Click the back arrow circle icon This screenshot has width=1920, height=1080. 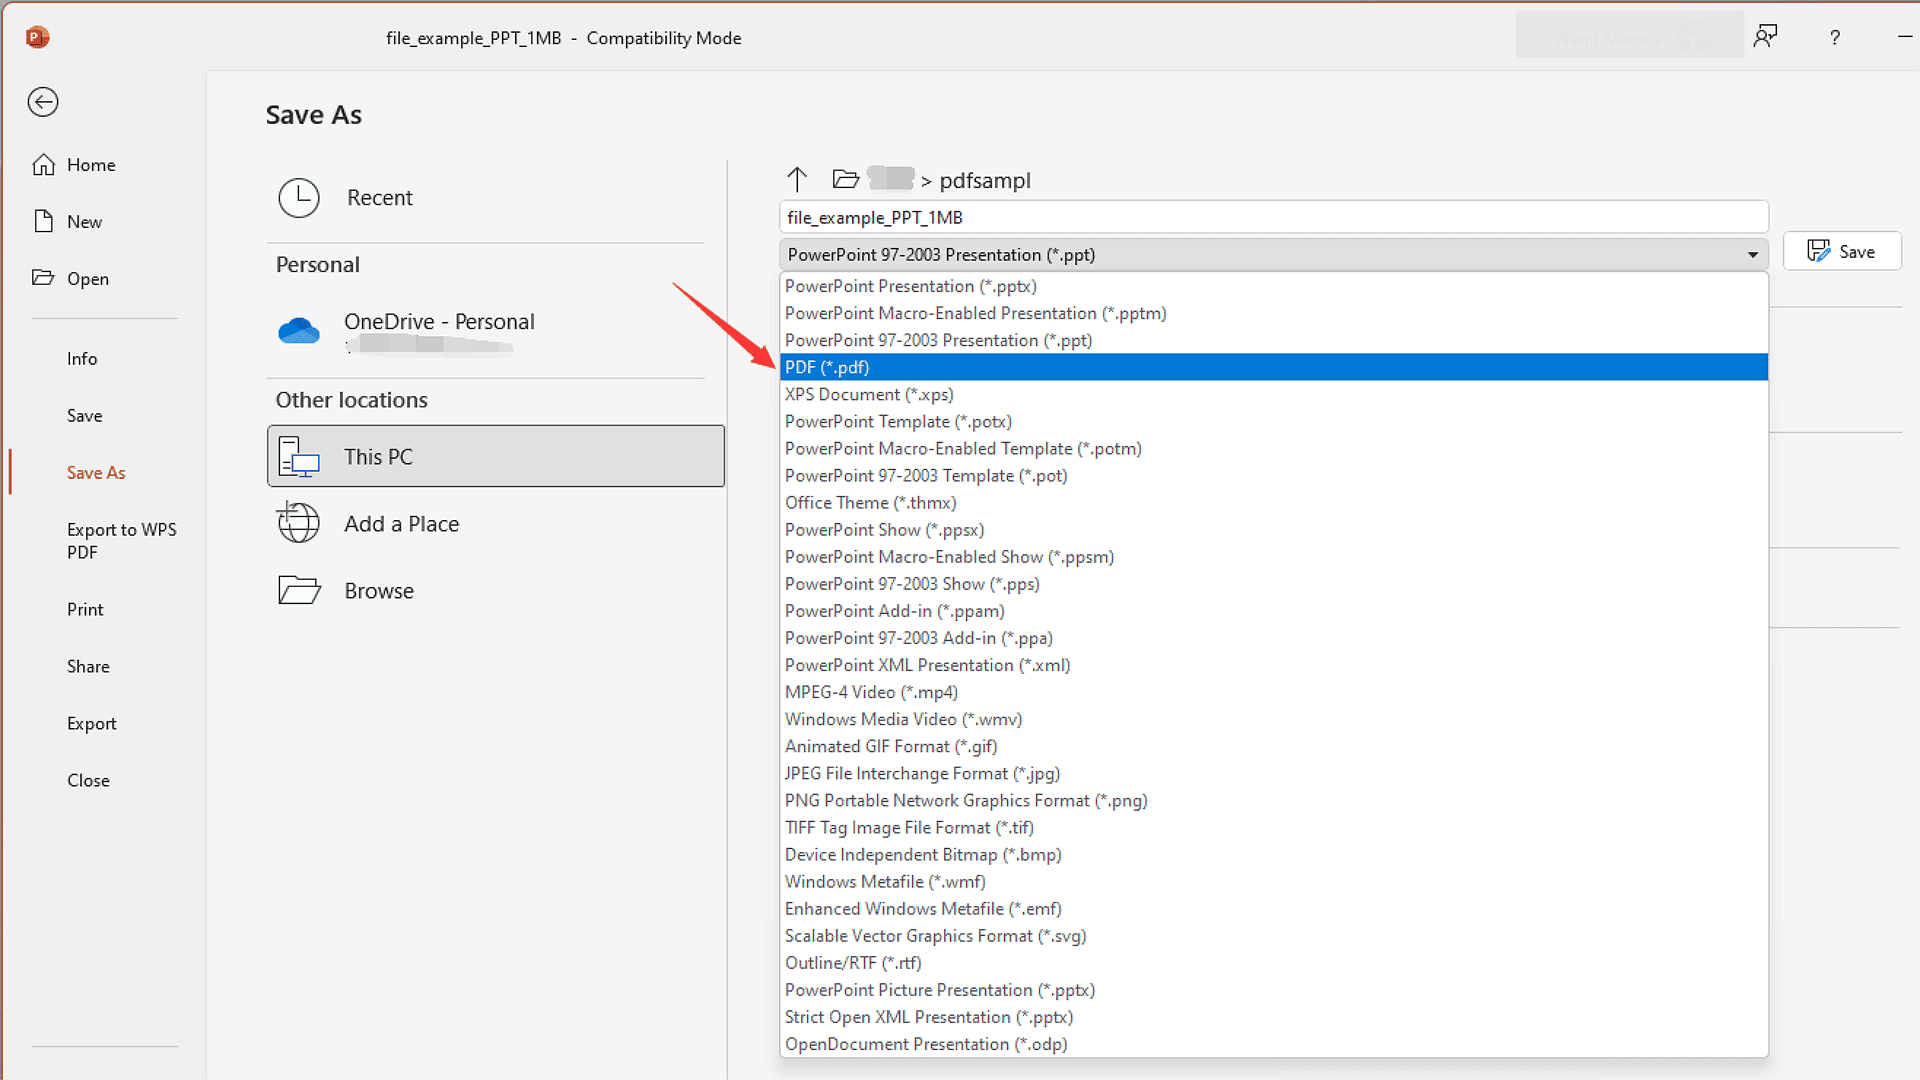point(43,102)
